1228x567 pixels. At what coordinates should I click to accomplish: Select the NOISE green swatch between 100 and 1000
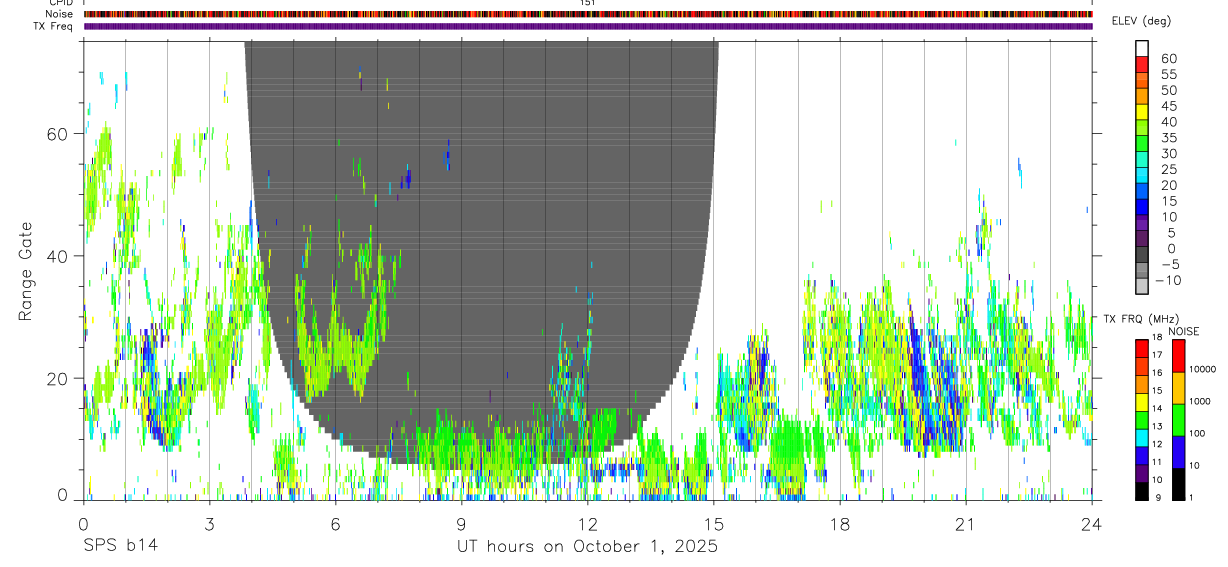[x=1178, y=419]
